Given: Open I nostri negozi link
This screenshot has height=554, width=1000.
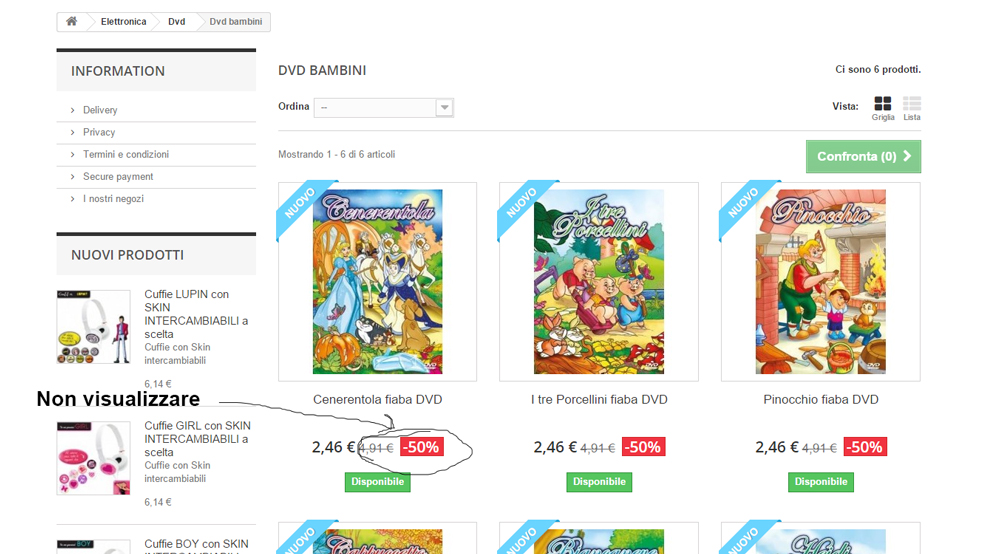Looking at the screenshot, I should (x=113, y=199).
